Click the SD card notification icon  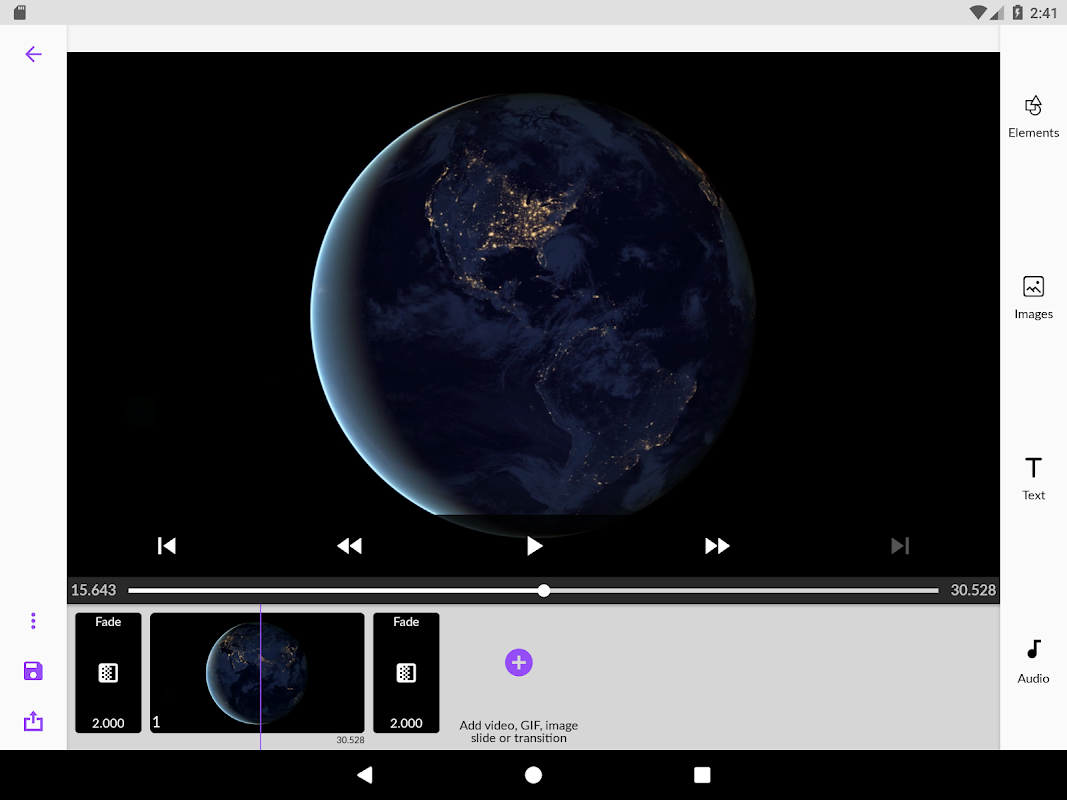tap(20, 12)
